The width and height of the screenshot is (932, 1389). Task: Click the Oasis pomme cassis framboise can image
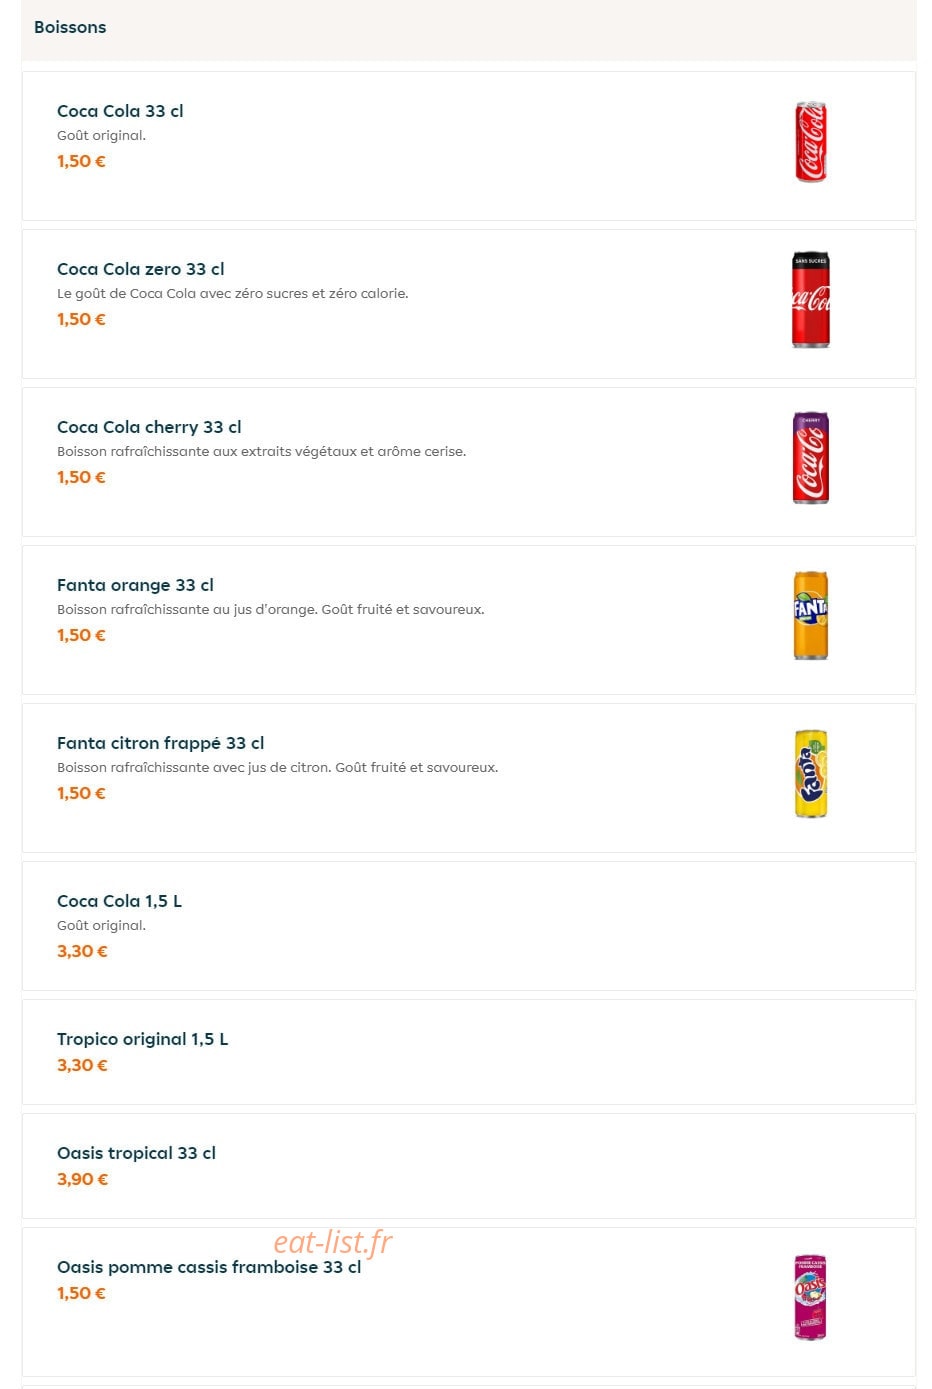(810, 1297)
